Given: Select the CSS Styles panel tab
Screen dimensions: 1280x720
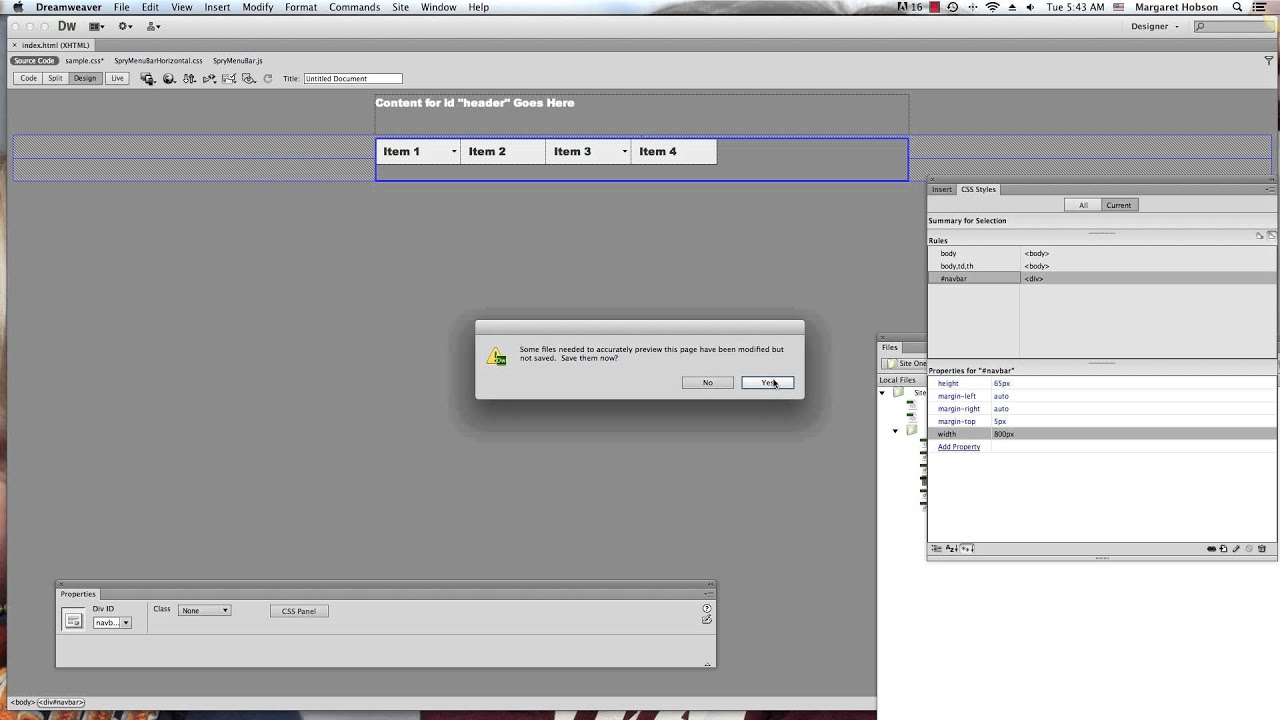Looking at the screenshot, I should coord(978,189).
